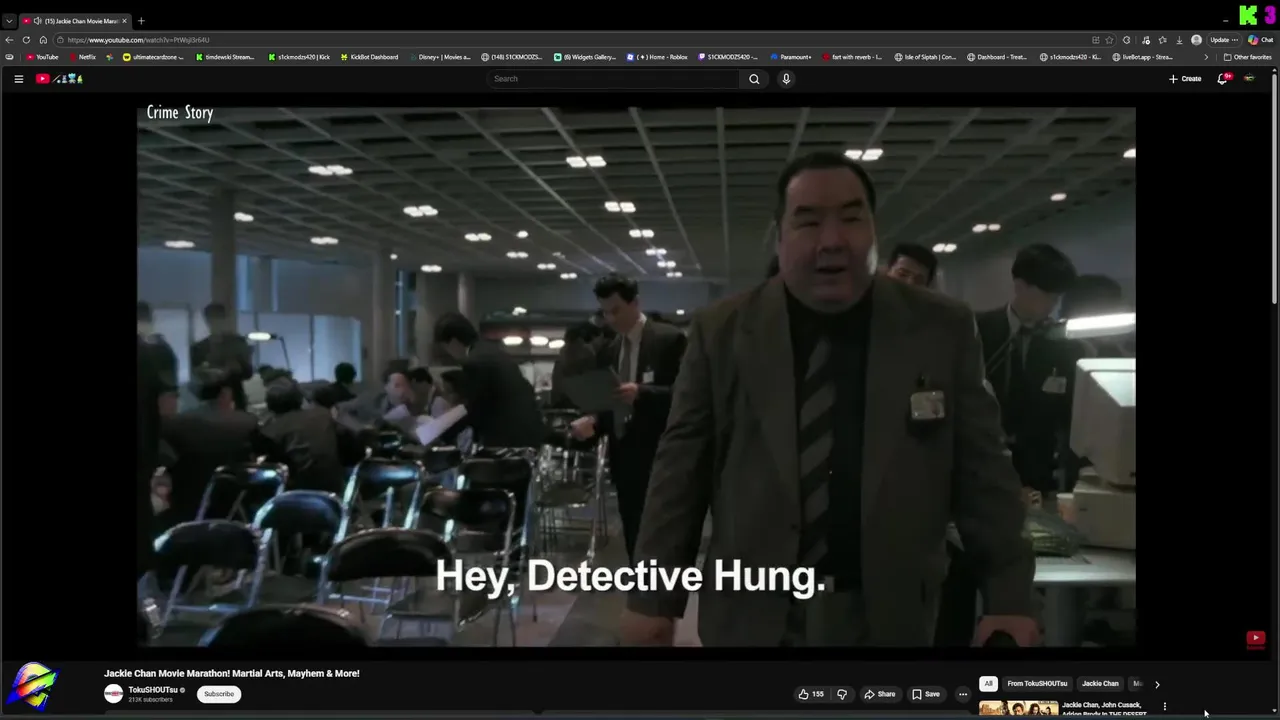Screen dimensions: 1280x720
Task: Save video to playlist
Action: point(926,694)
